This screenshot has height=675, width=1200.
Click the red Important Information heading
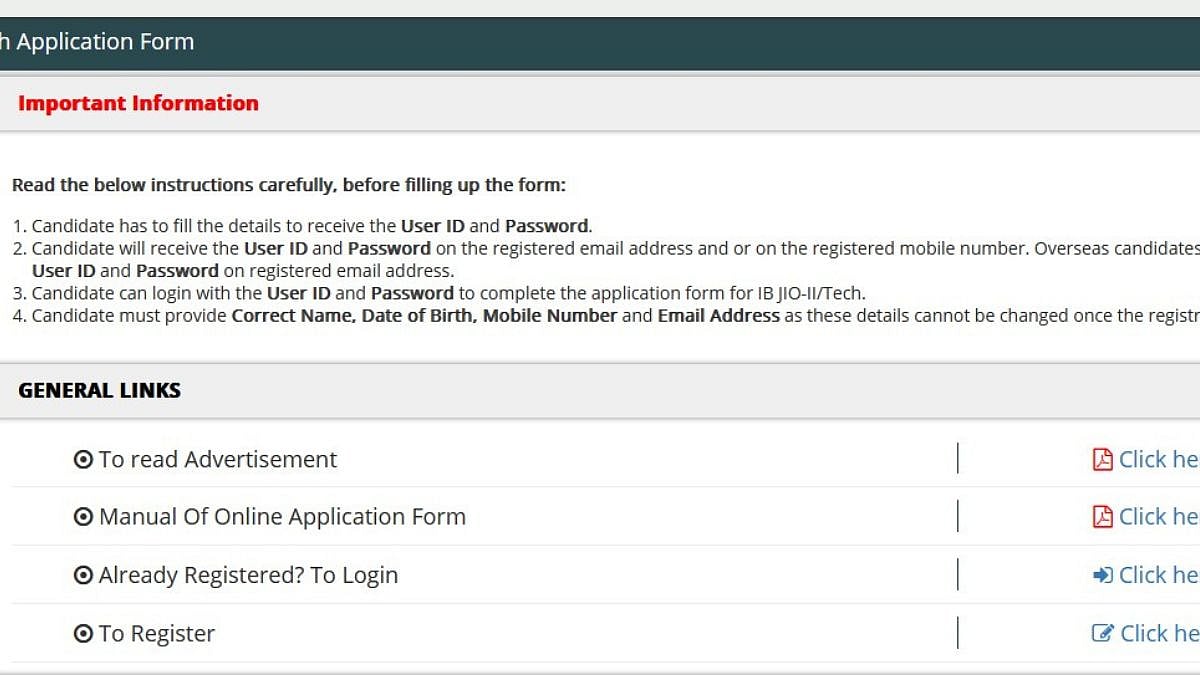[x=138, y=103]
